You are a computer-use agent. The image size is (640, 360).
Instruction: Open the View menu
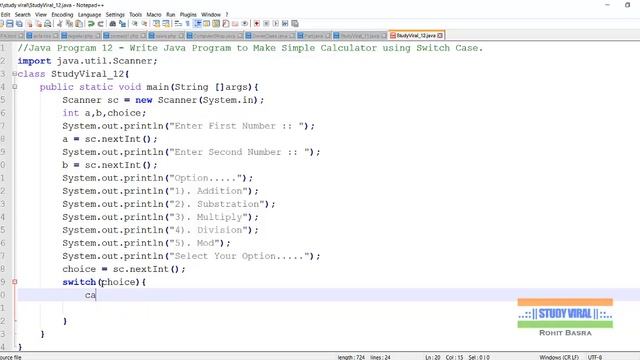tap(41, 15)
